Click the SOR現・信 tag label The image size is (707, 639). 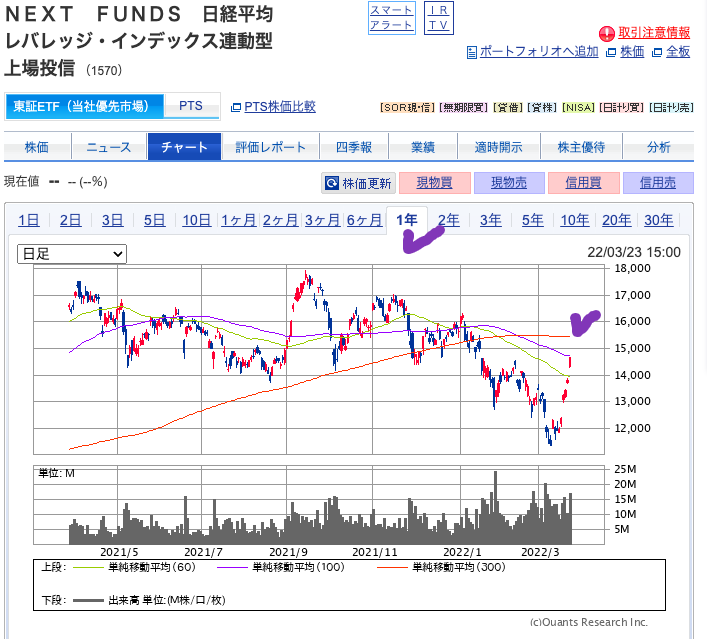tap(407, 108)
